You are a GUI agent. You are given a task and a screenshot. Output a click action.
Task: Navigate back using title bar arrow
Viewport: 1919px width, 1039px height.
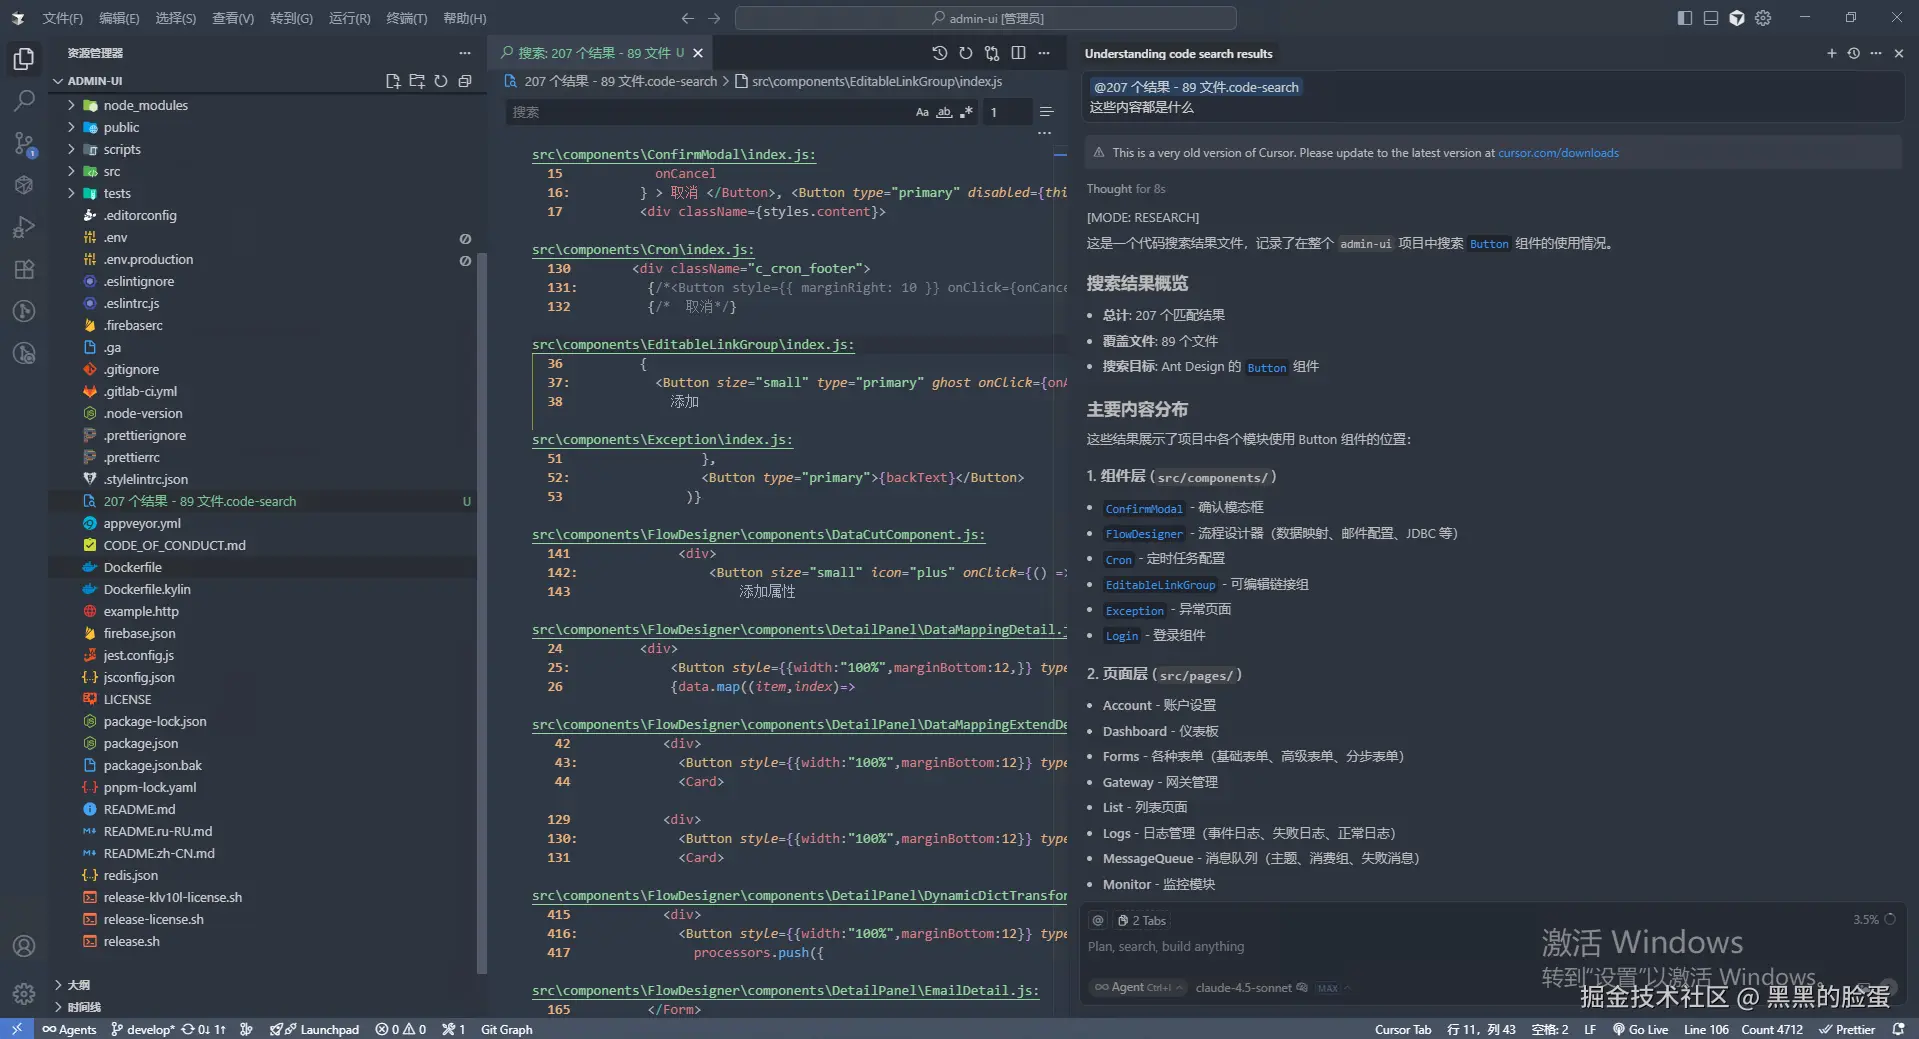[x=688, y=18]
